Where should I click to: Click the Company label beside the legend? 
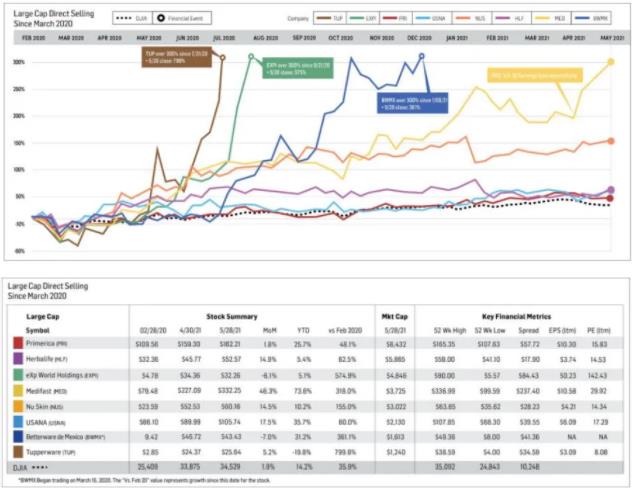pyautogui.click(x=298, y=19)
